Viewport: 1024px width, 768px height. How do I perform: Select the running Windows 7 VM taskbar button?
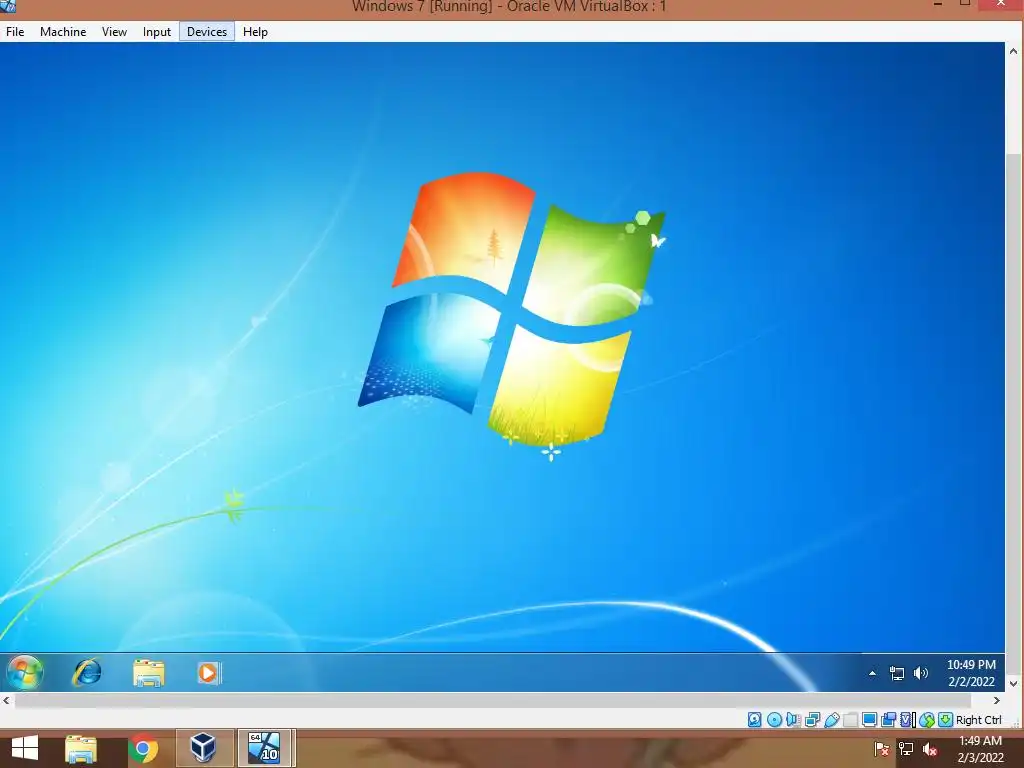(x=264, y=748)
